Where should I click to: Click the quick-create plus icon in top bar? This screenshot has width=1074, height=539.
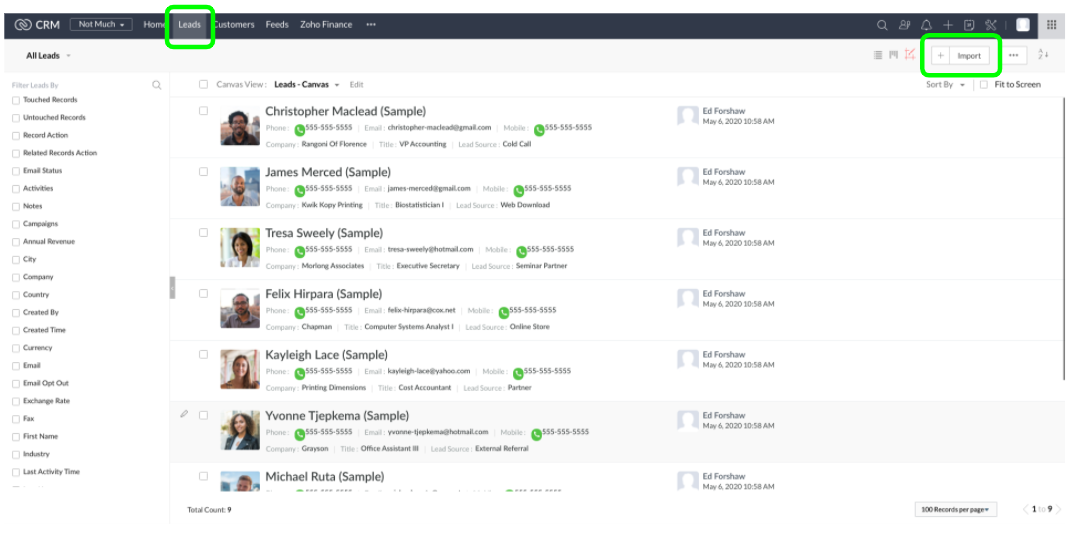[947, 25]
